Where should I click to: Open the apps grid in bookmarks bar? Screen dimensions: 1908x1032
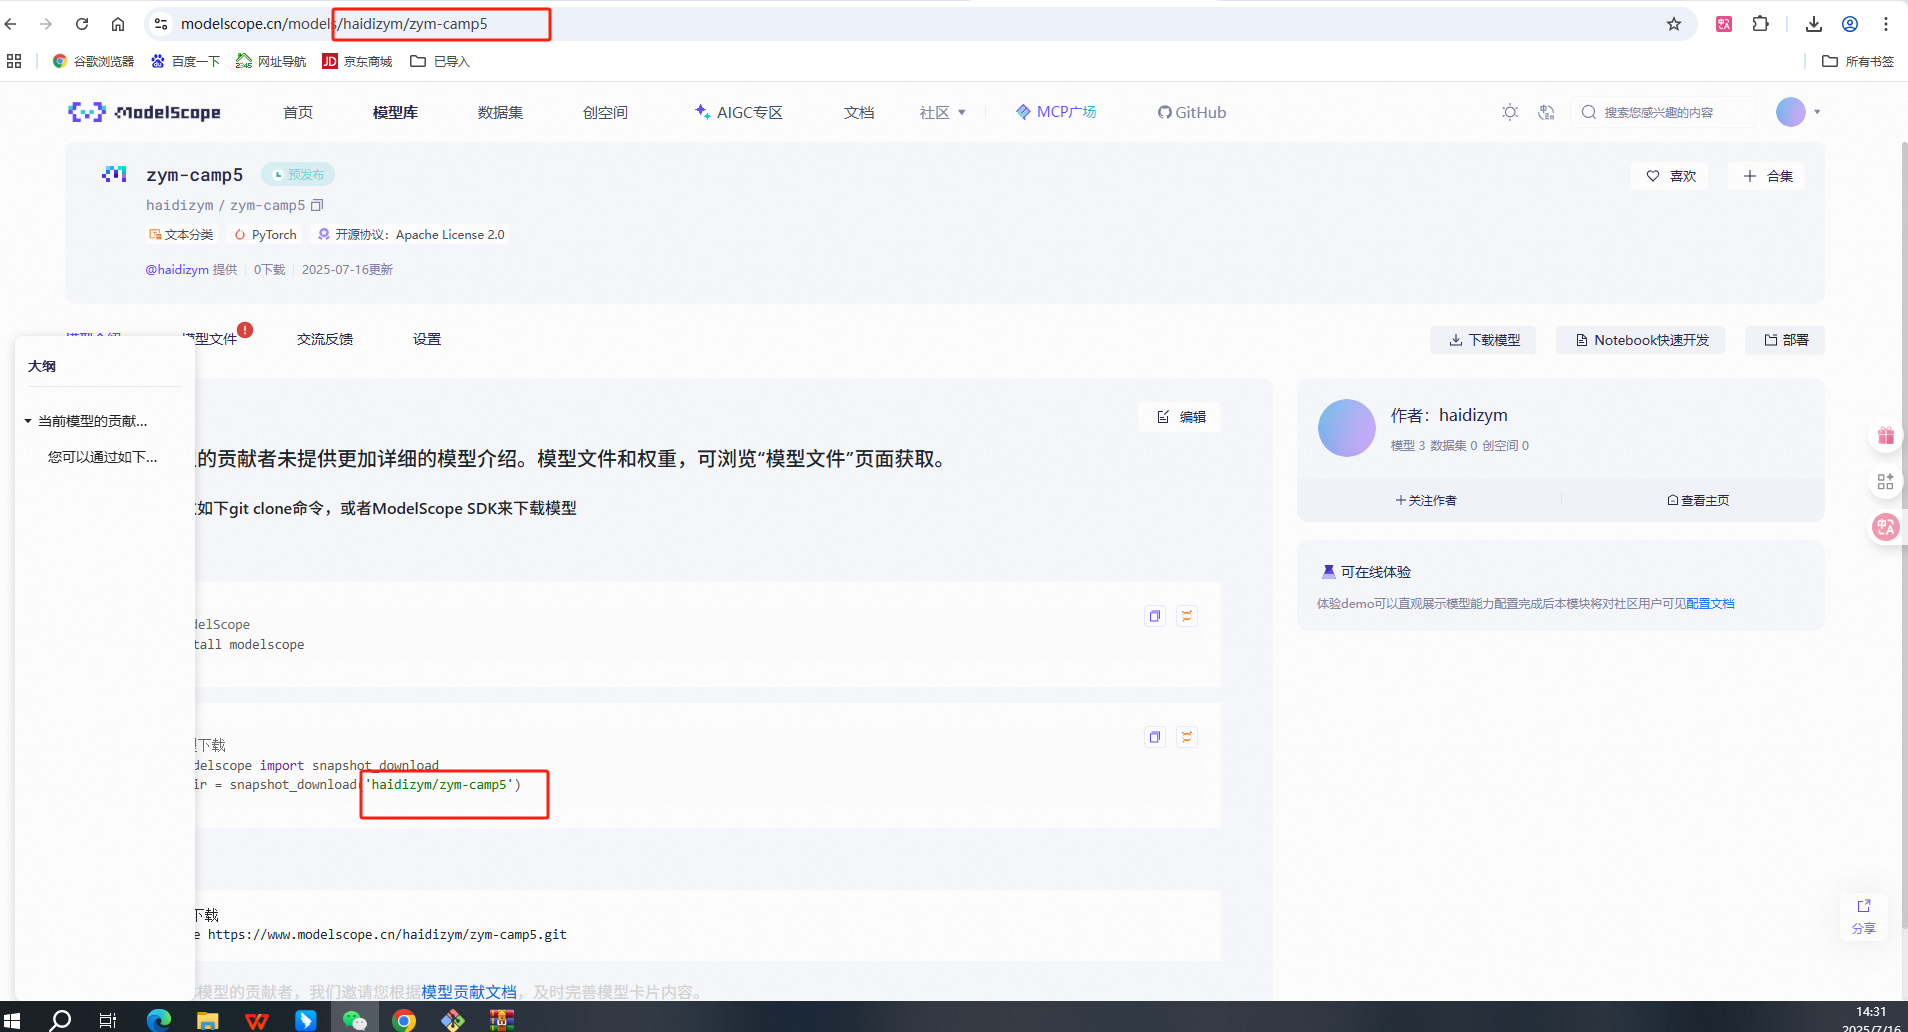[14, 61]
